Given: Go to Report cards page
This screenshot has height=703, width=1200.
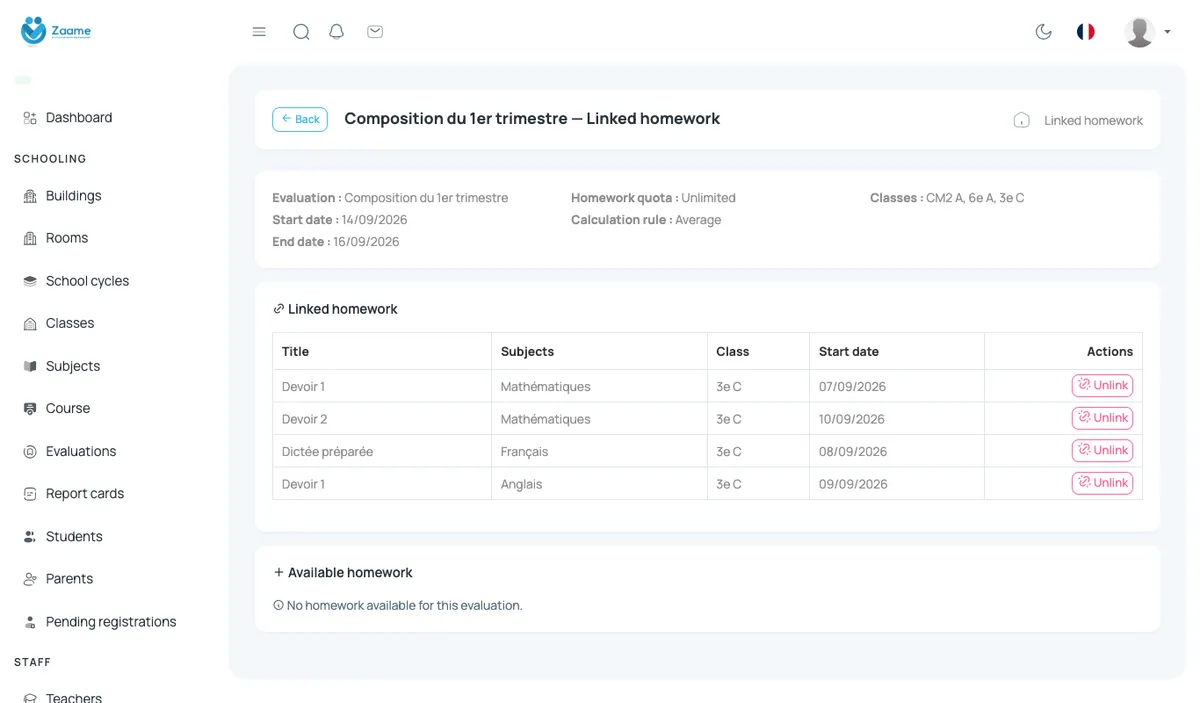Looking at the screenshot, I should click(x=72, y=493).
